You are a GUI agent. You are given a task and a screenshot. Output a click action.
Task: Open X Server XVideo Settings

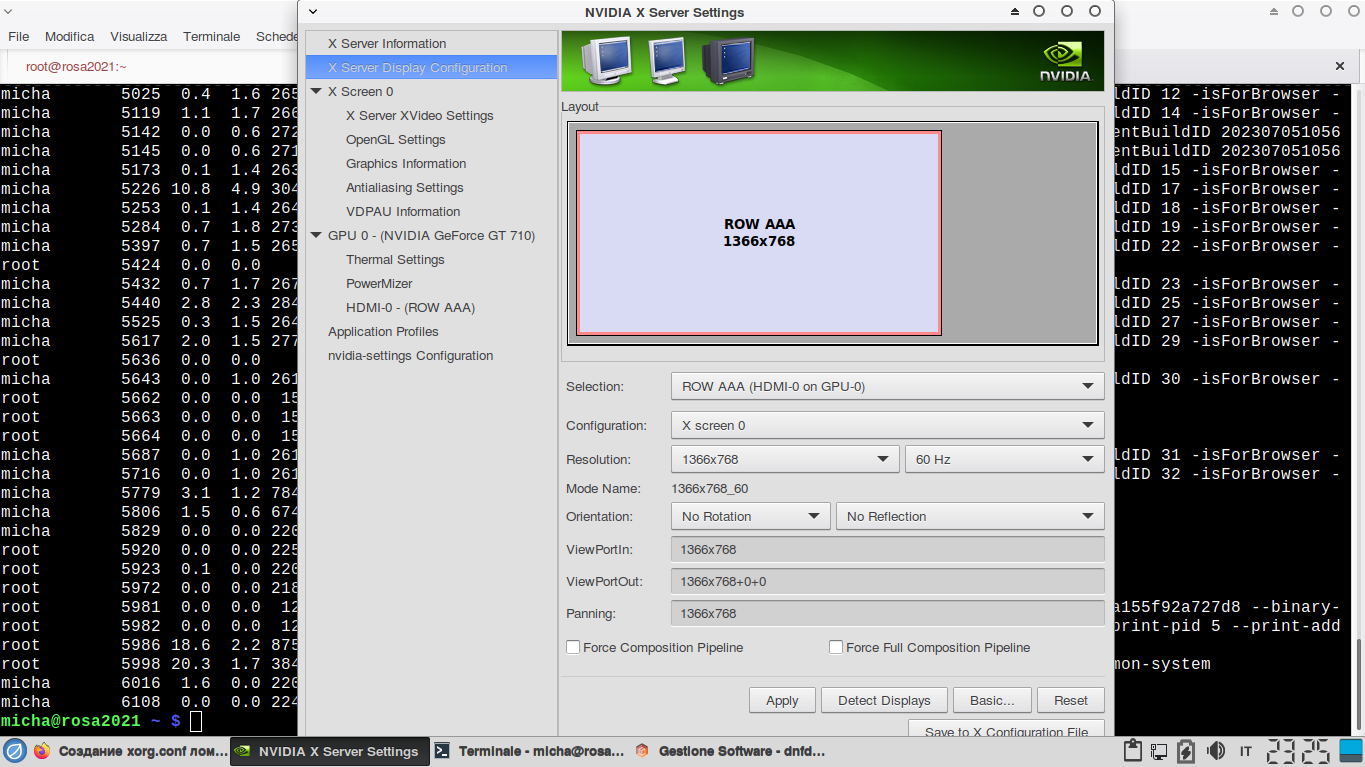[x=420, y=115]
